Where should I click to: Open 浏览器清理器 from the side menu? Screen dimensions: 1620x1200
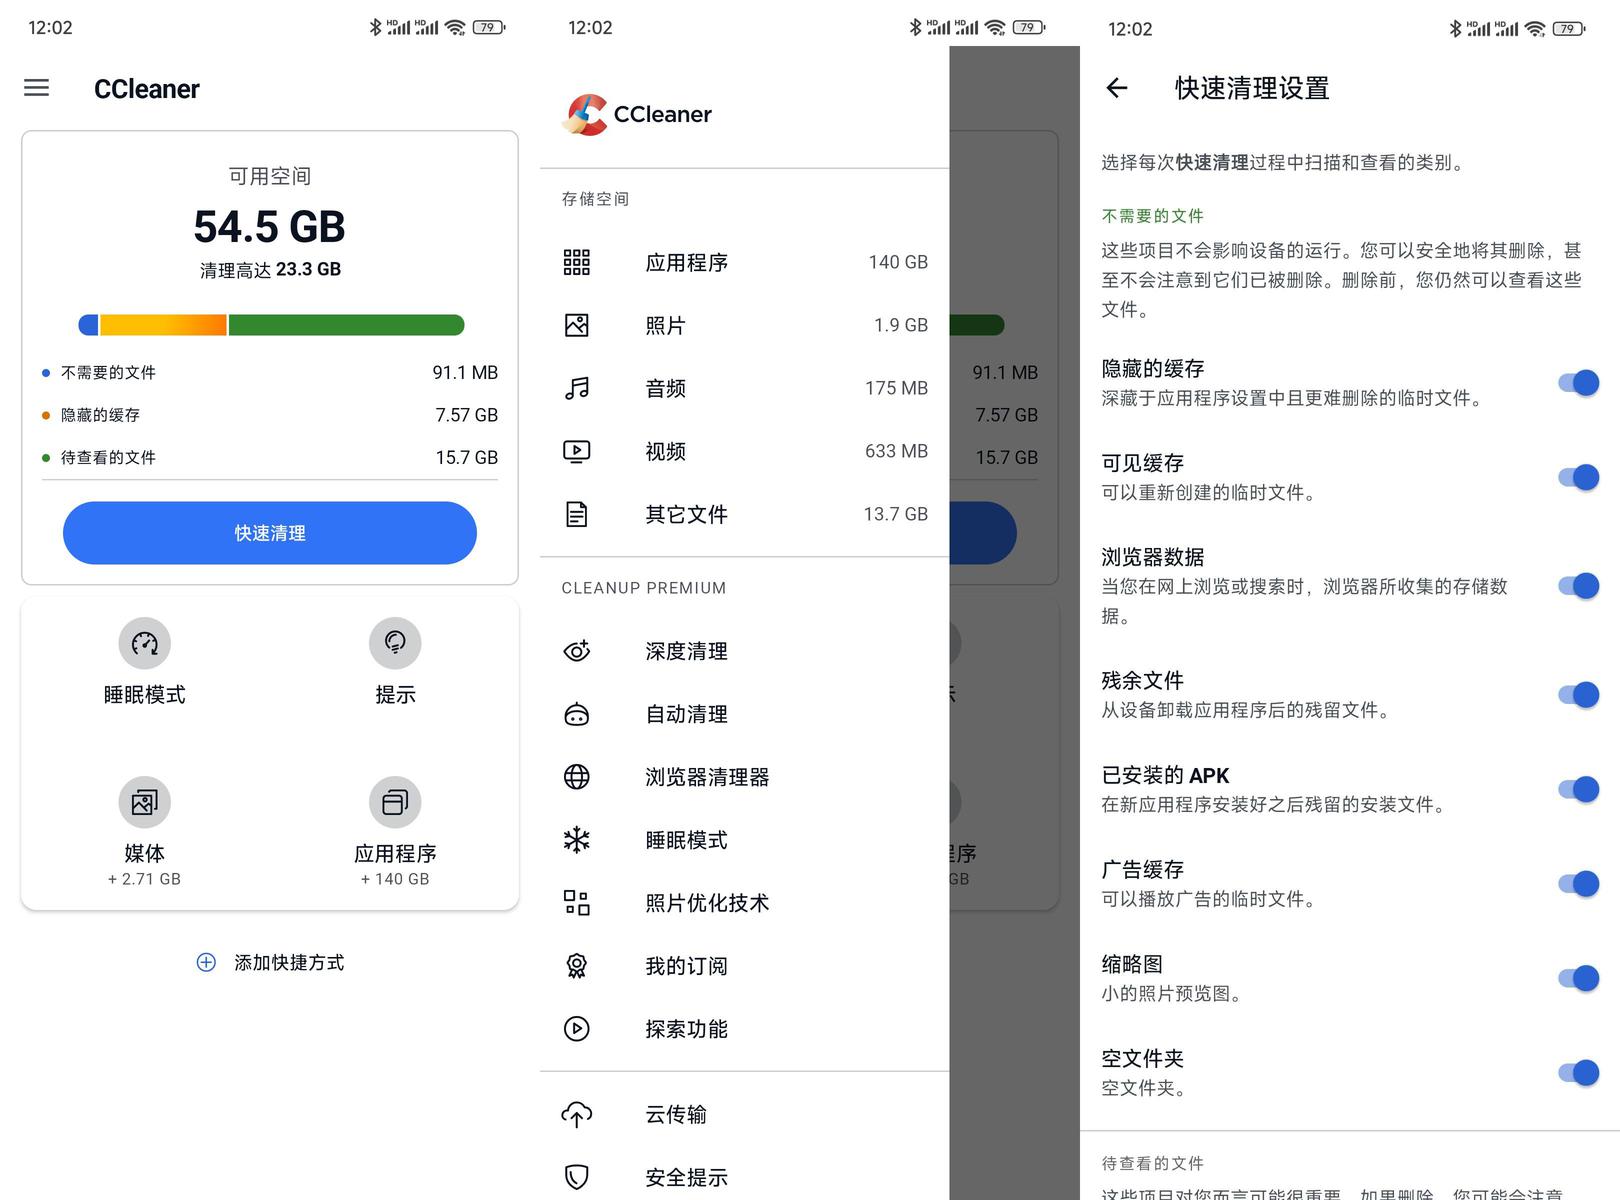pyautogui.click(x=707, y=777)
